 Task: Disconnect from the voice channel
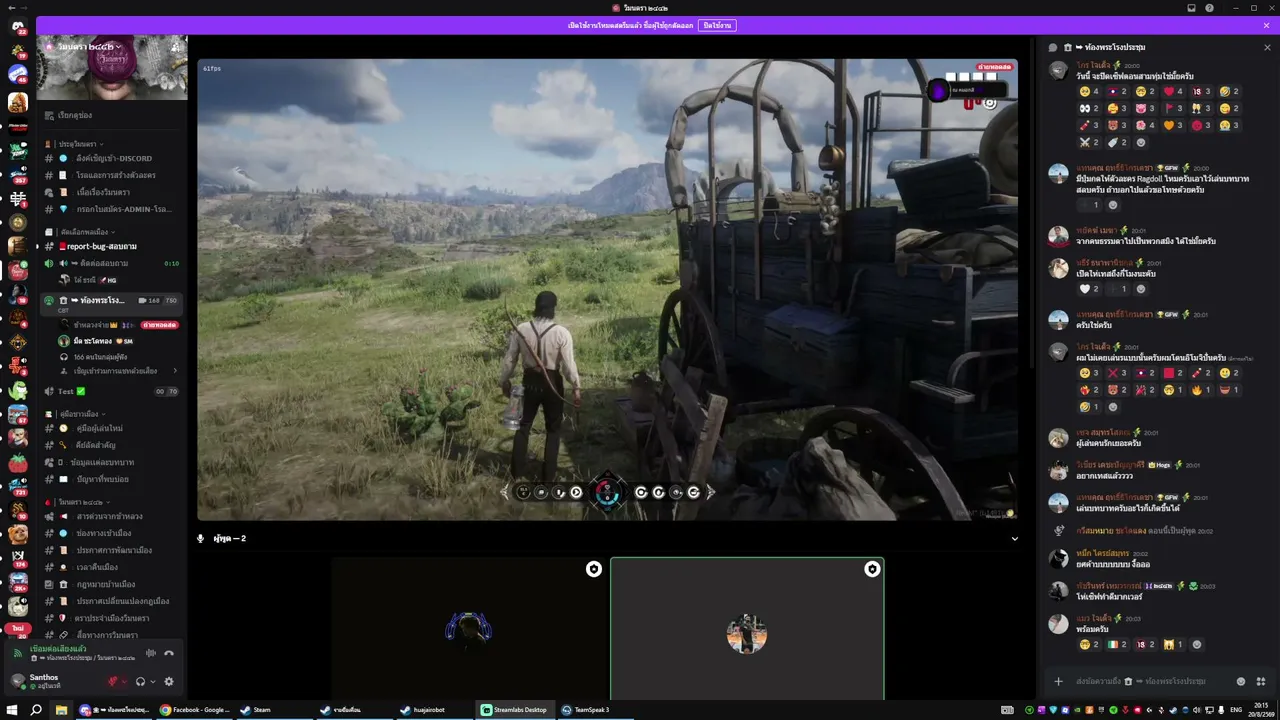pos(169,653)
